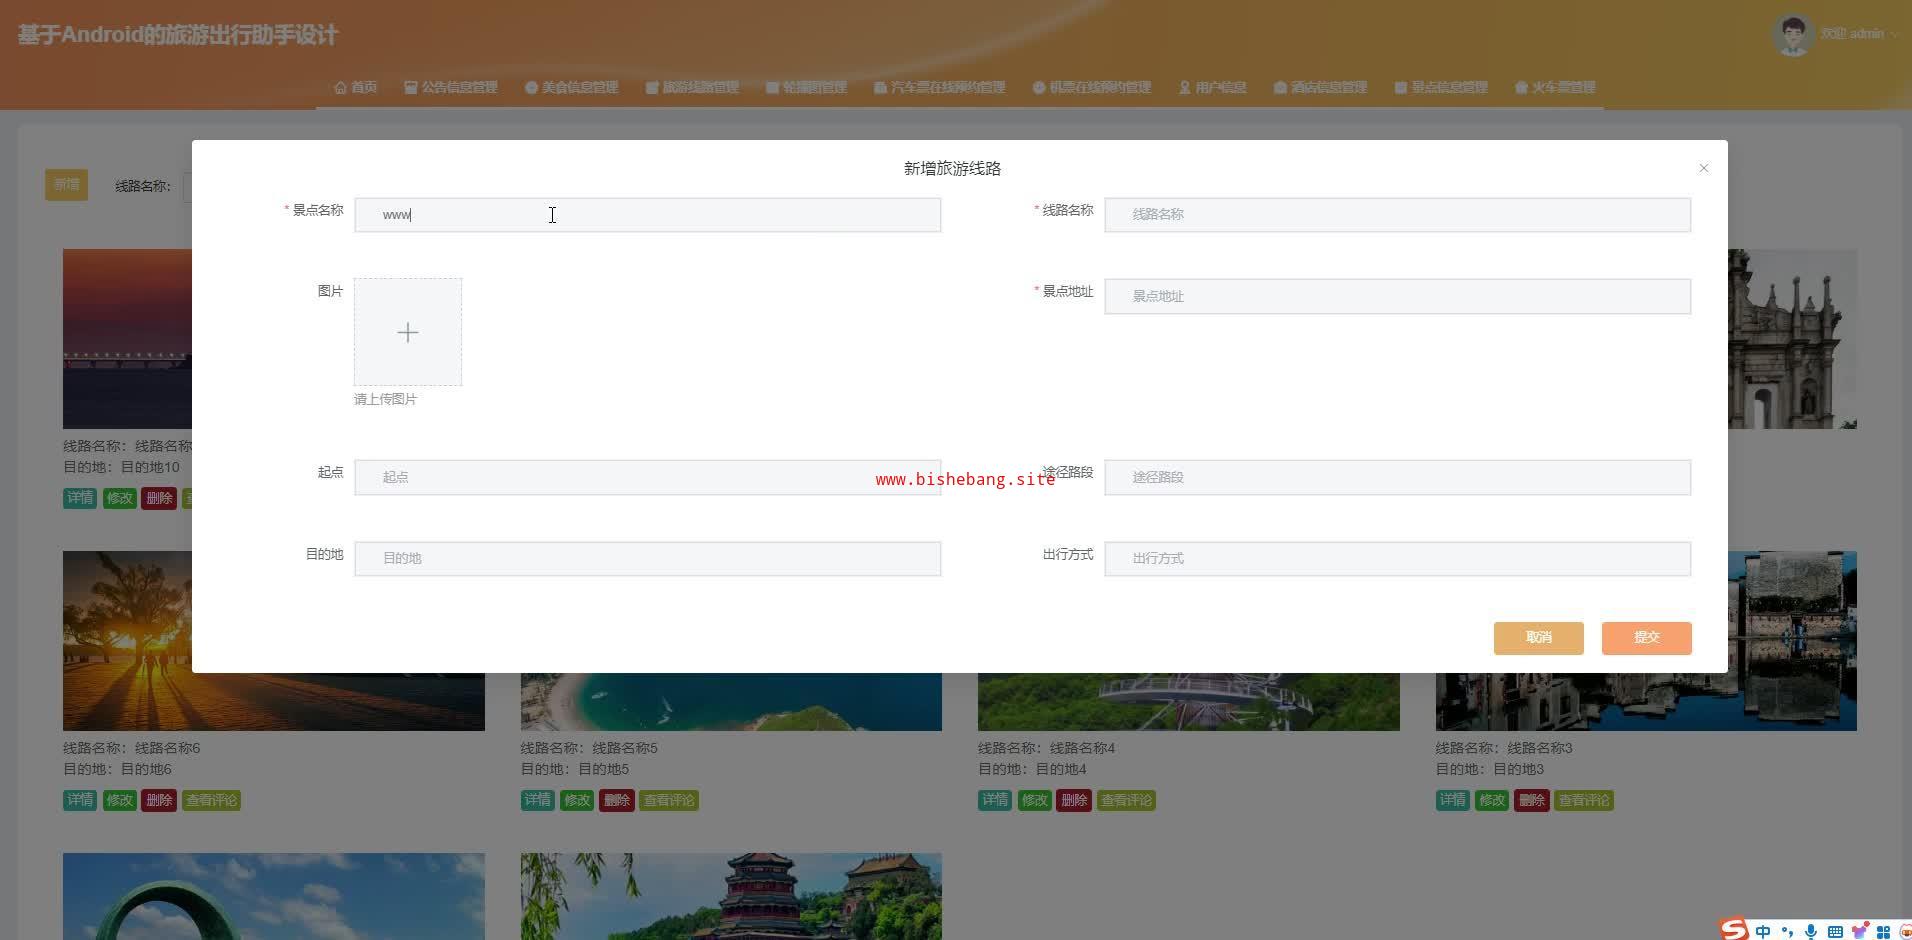Close the 新增旅游线路 dialog with X
Viewport: 1912px width, 940px height.
pyautogui.click(x=1703, y=168)
